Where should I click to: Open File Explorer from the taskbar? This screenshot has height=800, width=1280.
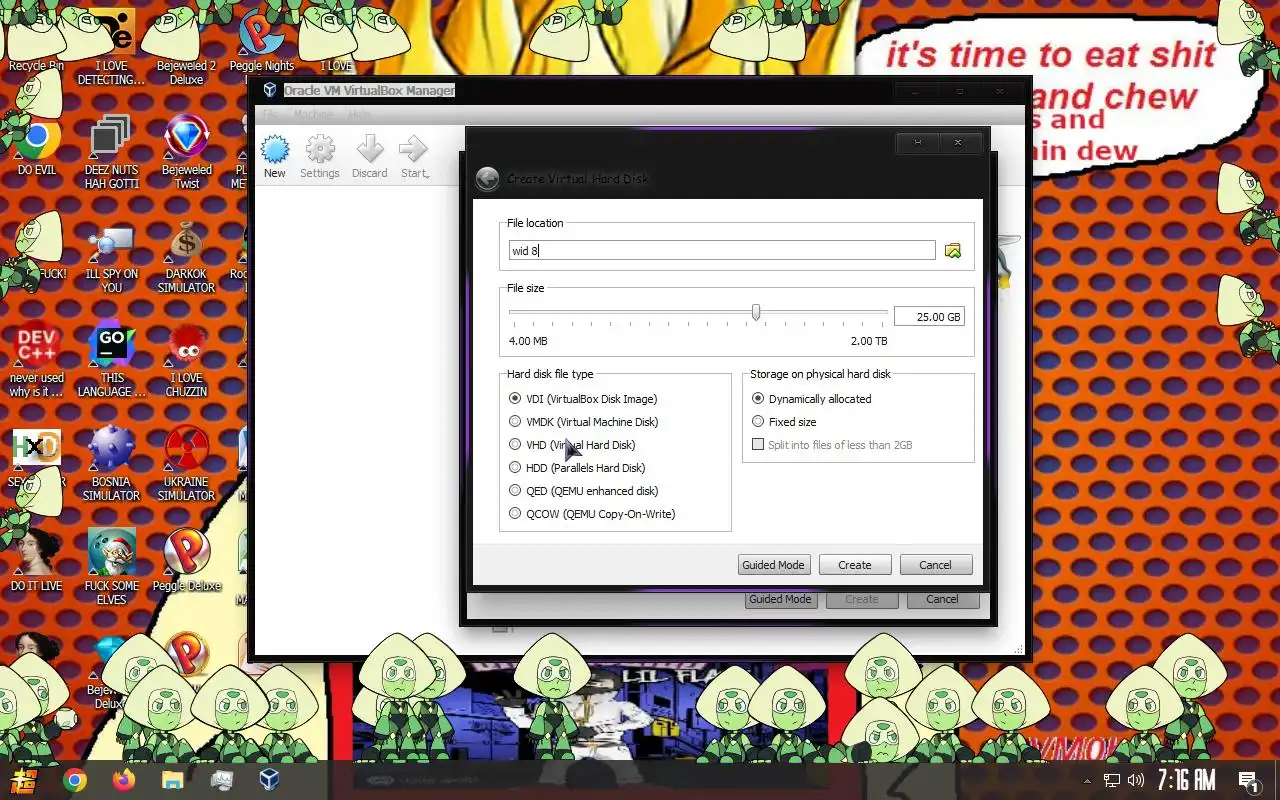point(172,780)
